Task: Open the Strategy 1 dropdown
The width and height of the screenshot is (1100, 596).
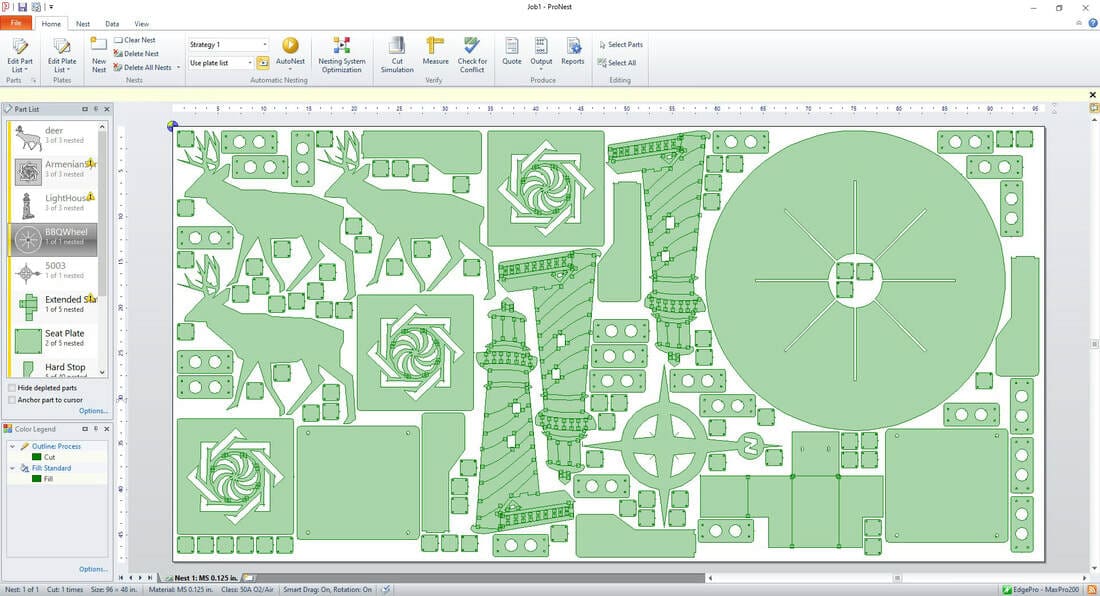Action: pyautogui.click(x=265, y=45)
